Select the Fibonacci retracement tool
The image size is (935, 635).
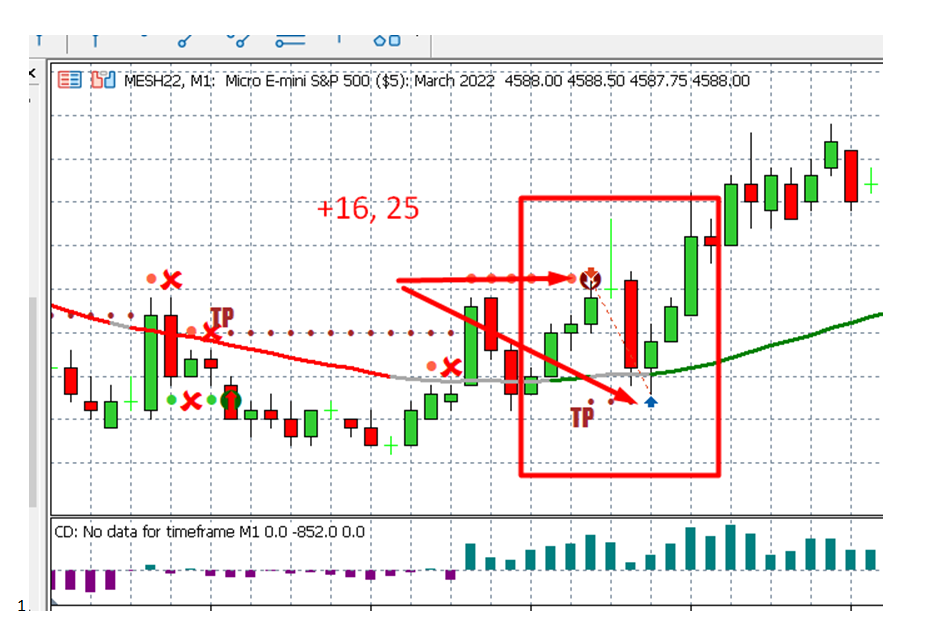[290, 41]
